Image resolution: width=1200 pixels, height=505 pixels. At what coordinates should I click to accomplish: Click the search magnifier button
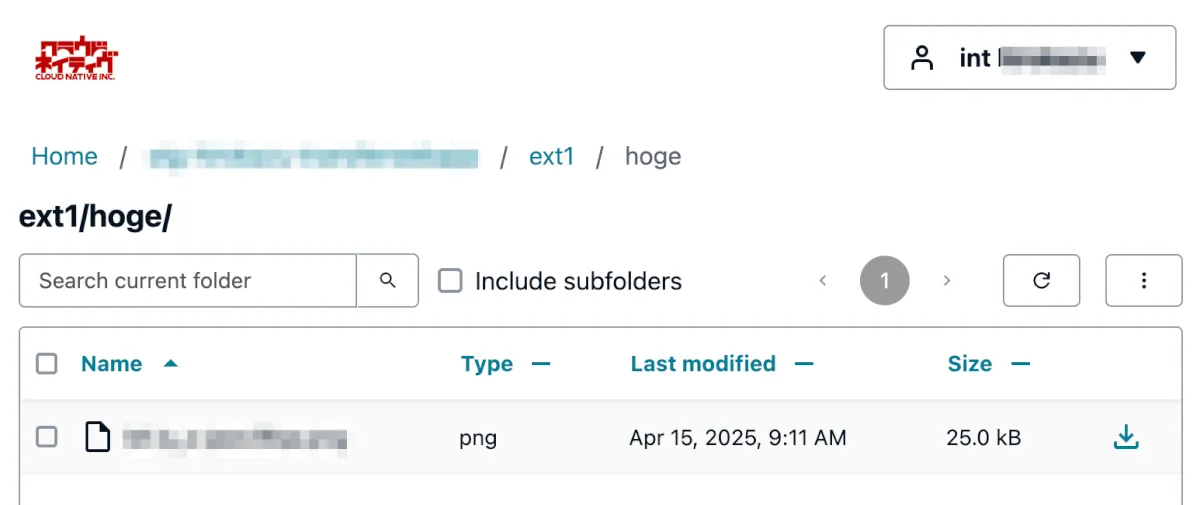(388, 281)
